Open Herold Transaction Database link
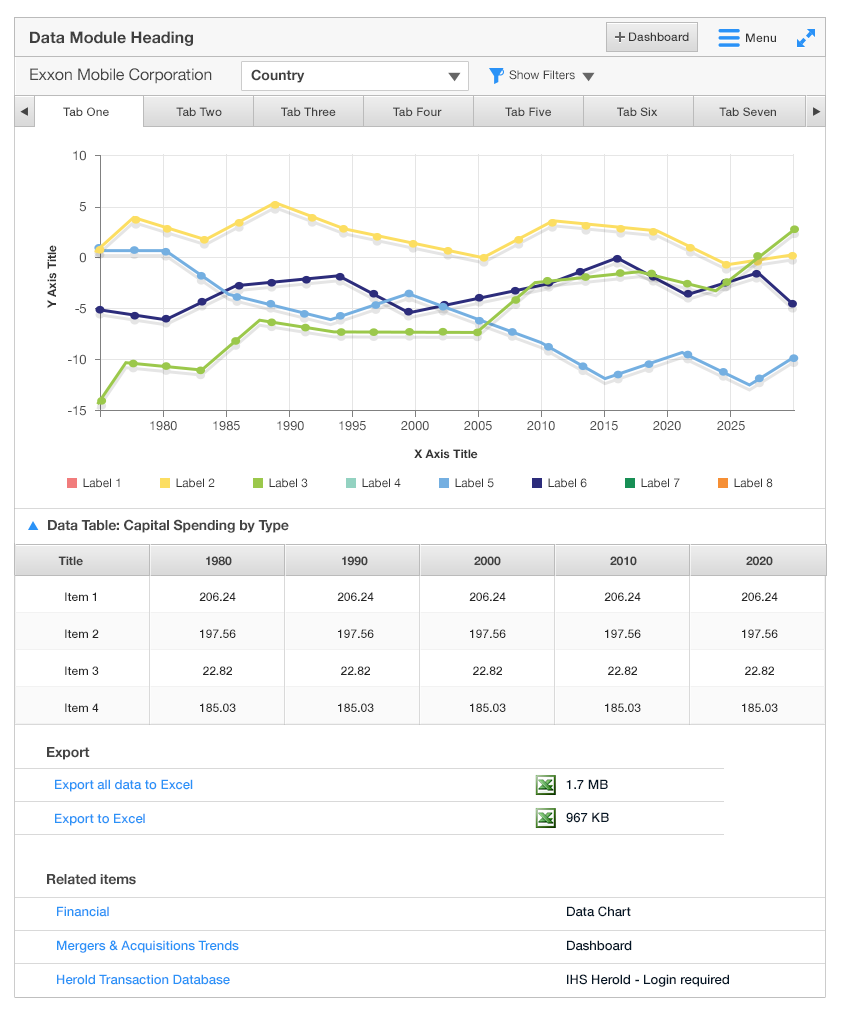This screenshot has width=842, height=1020. click(x=143, y=980)
